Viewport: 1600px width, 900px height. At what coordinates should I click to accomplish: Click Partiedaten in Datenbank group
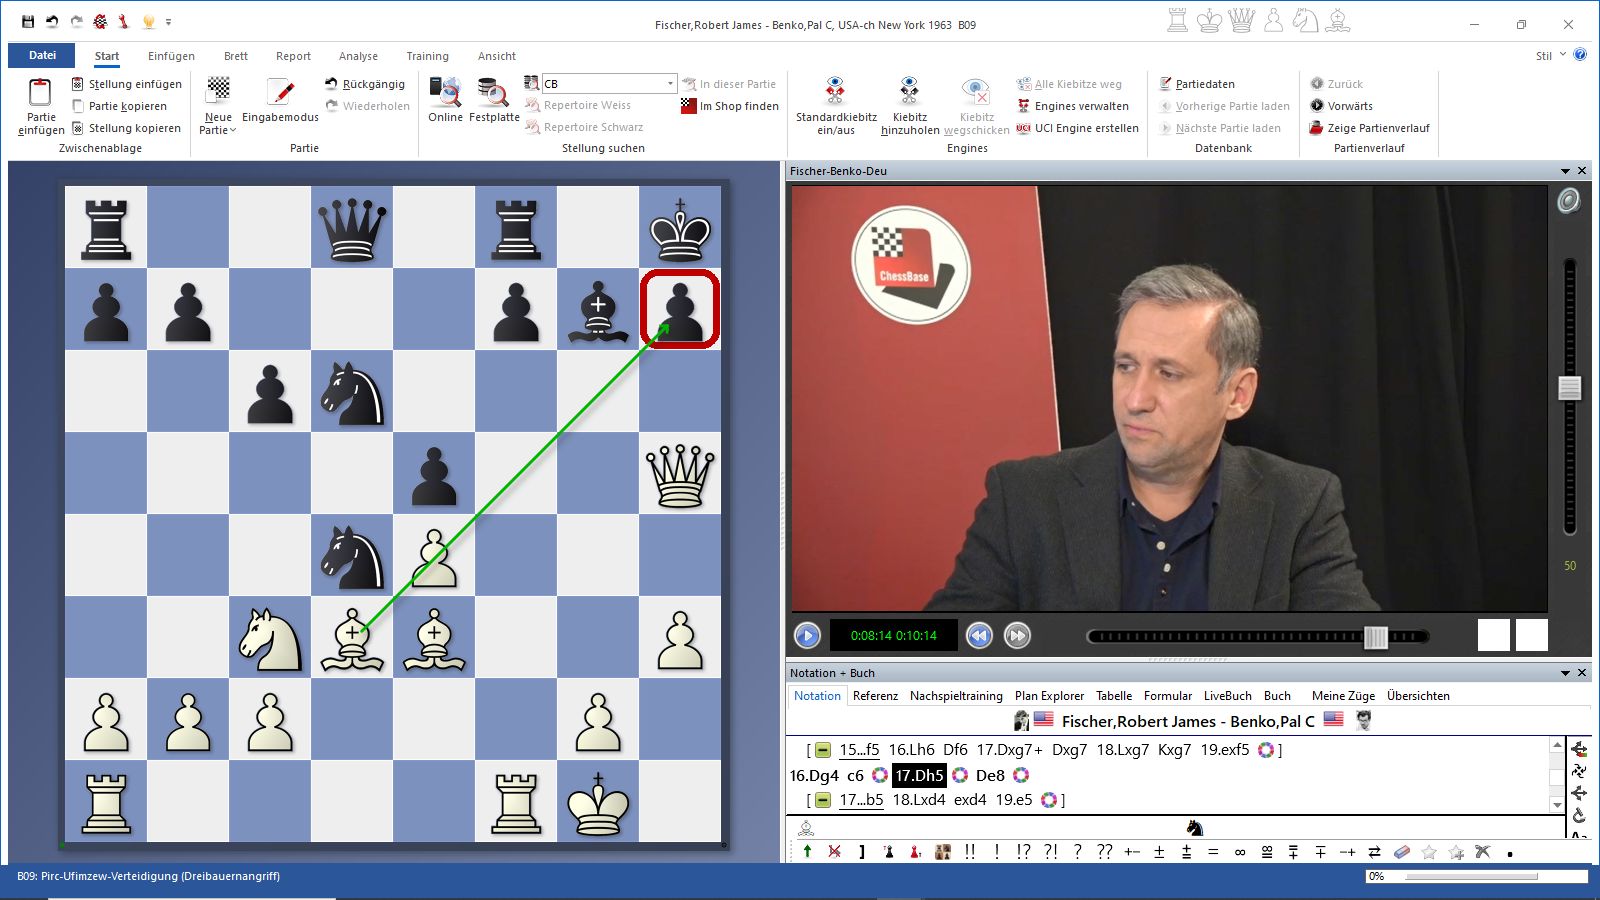1197,84
